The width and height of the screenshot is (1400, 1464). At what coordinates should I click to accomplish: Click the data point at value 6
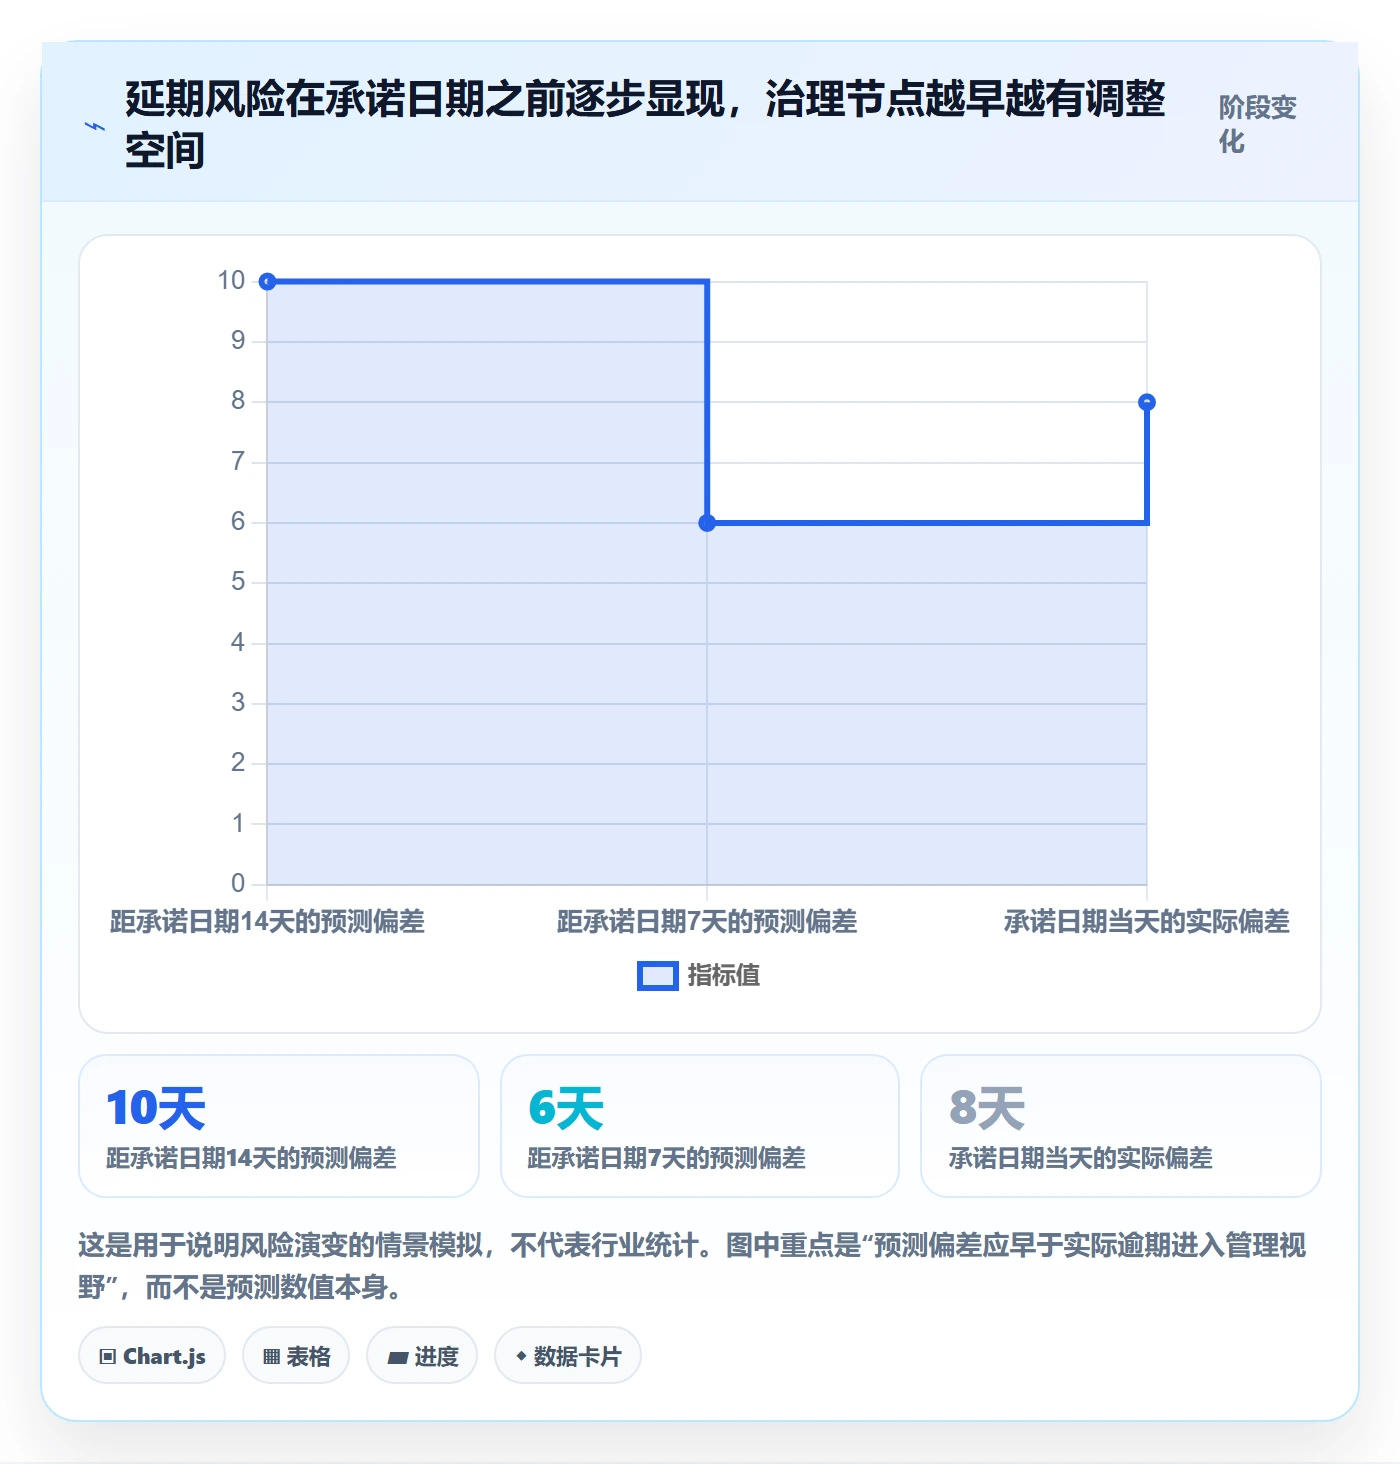[x=707, y=523]
